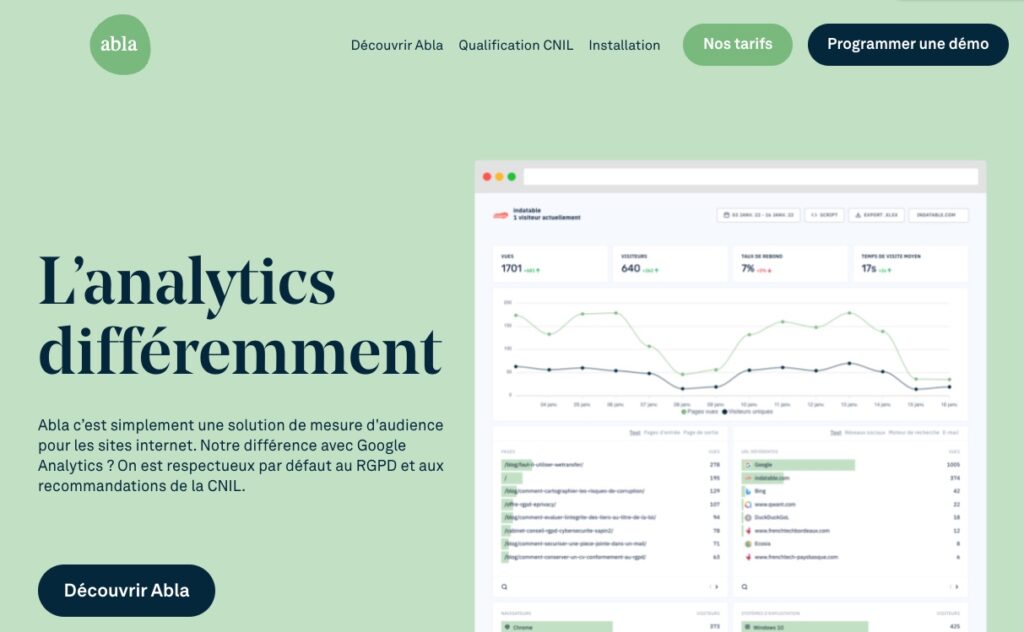
Task: Click the icon beside www.frenchtechbordeaux.com
Action: 748,531
